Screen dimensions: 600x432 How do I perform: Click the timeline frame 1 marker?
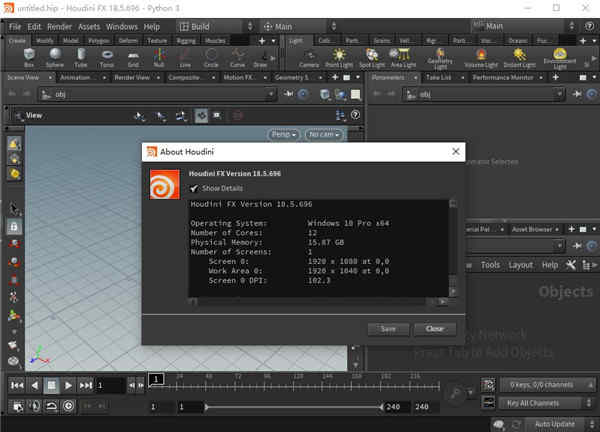coord(156,379)
